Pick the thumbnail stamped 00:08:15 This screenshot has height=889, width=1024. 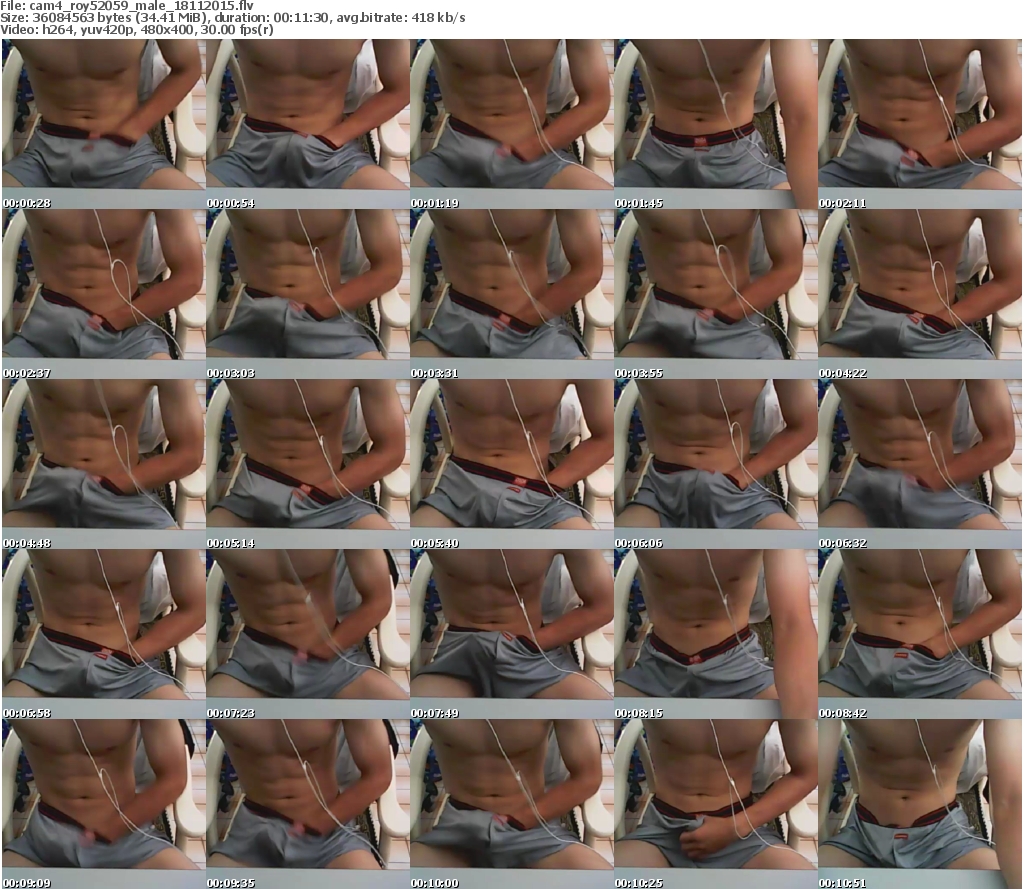[716, 634]
